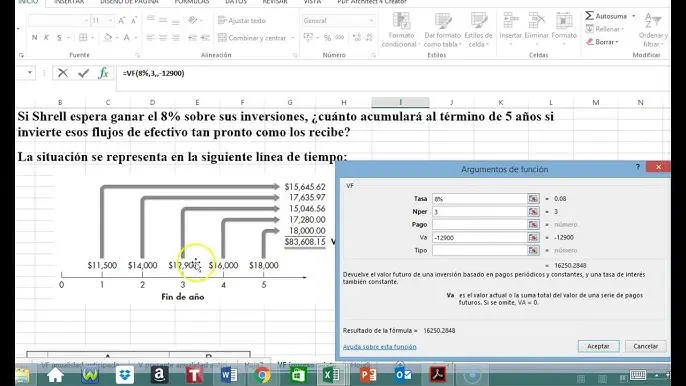Switch to the VISTA ribbon tab

pyautogui.click(x=312, y=2)
